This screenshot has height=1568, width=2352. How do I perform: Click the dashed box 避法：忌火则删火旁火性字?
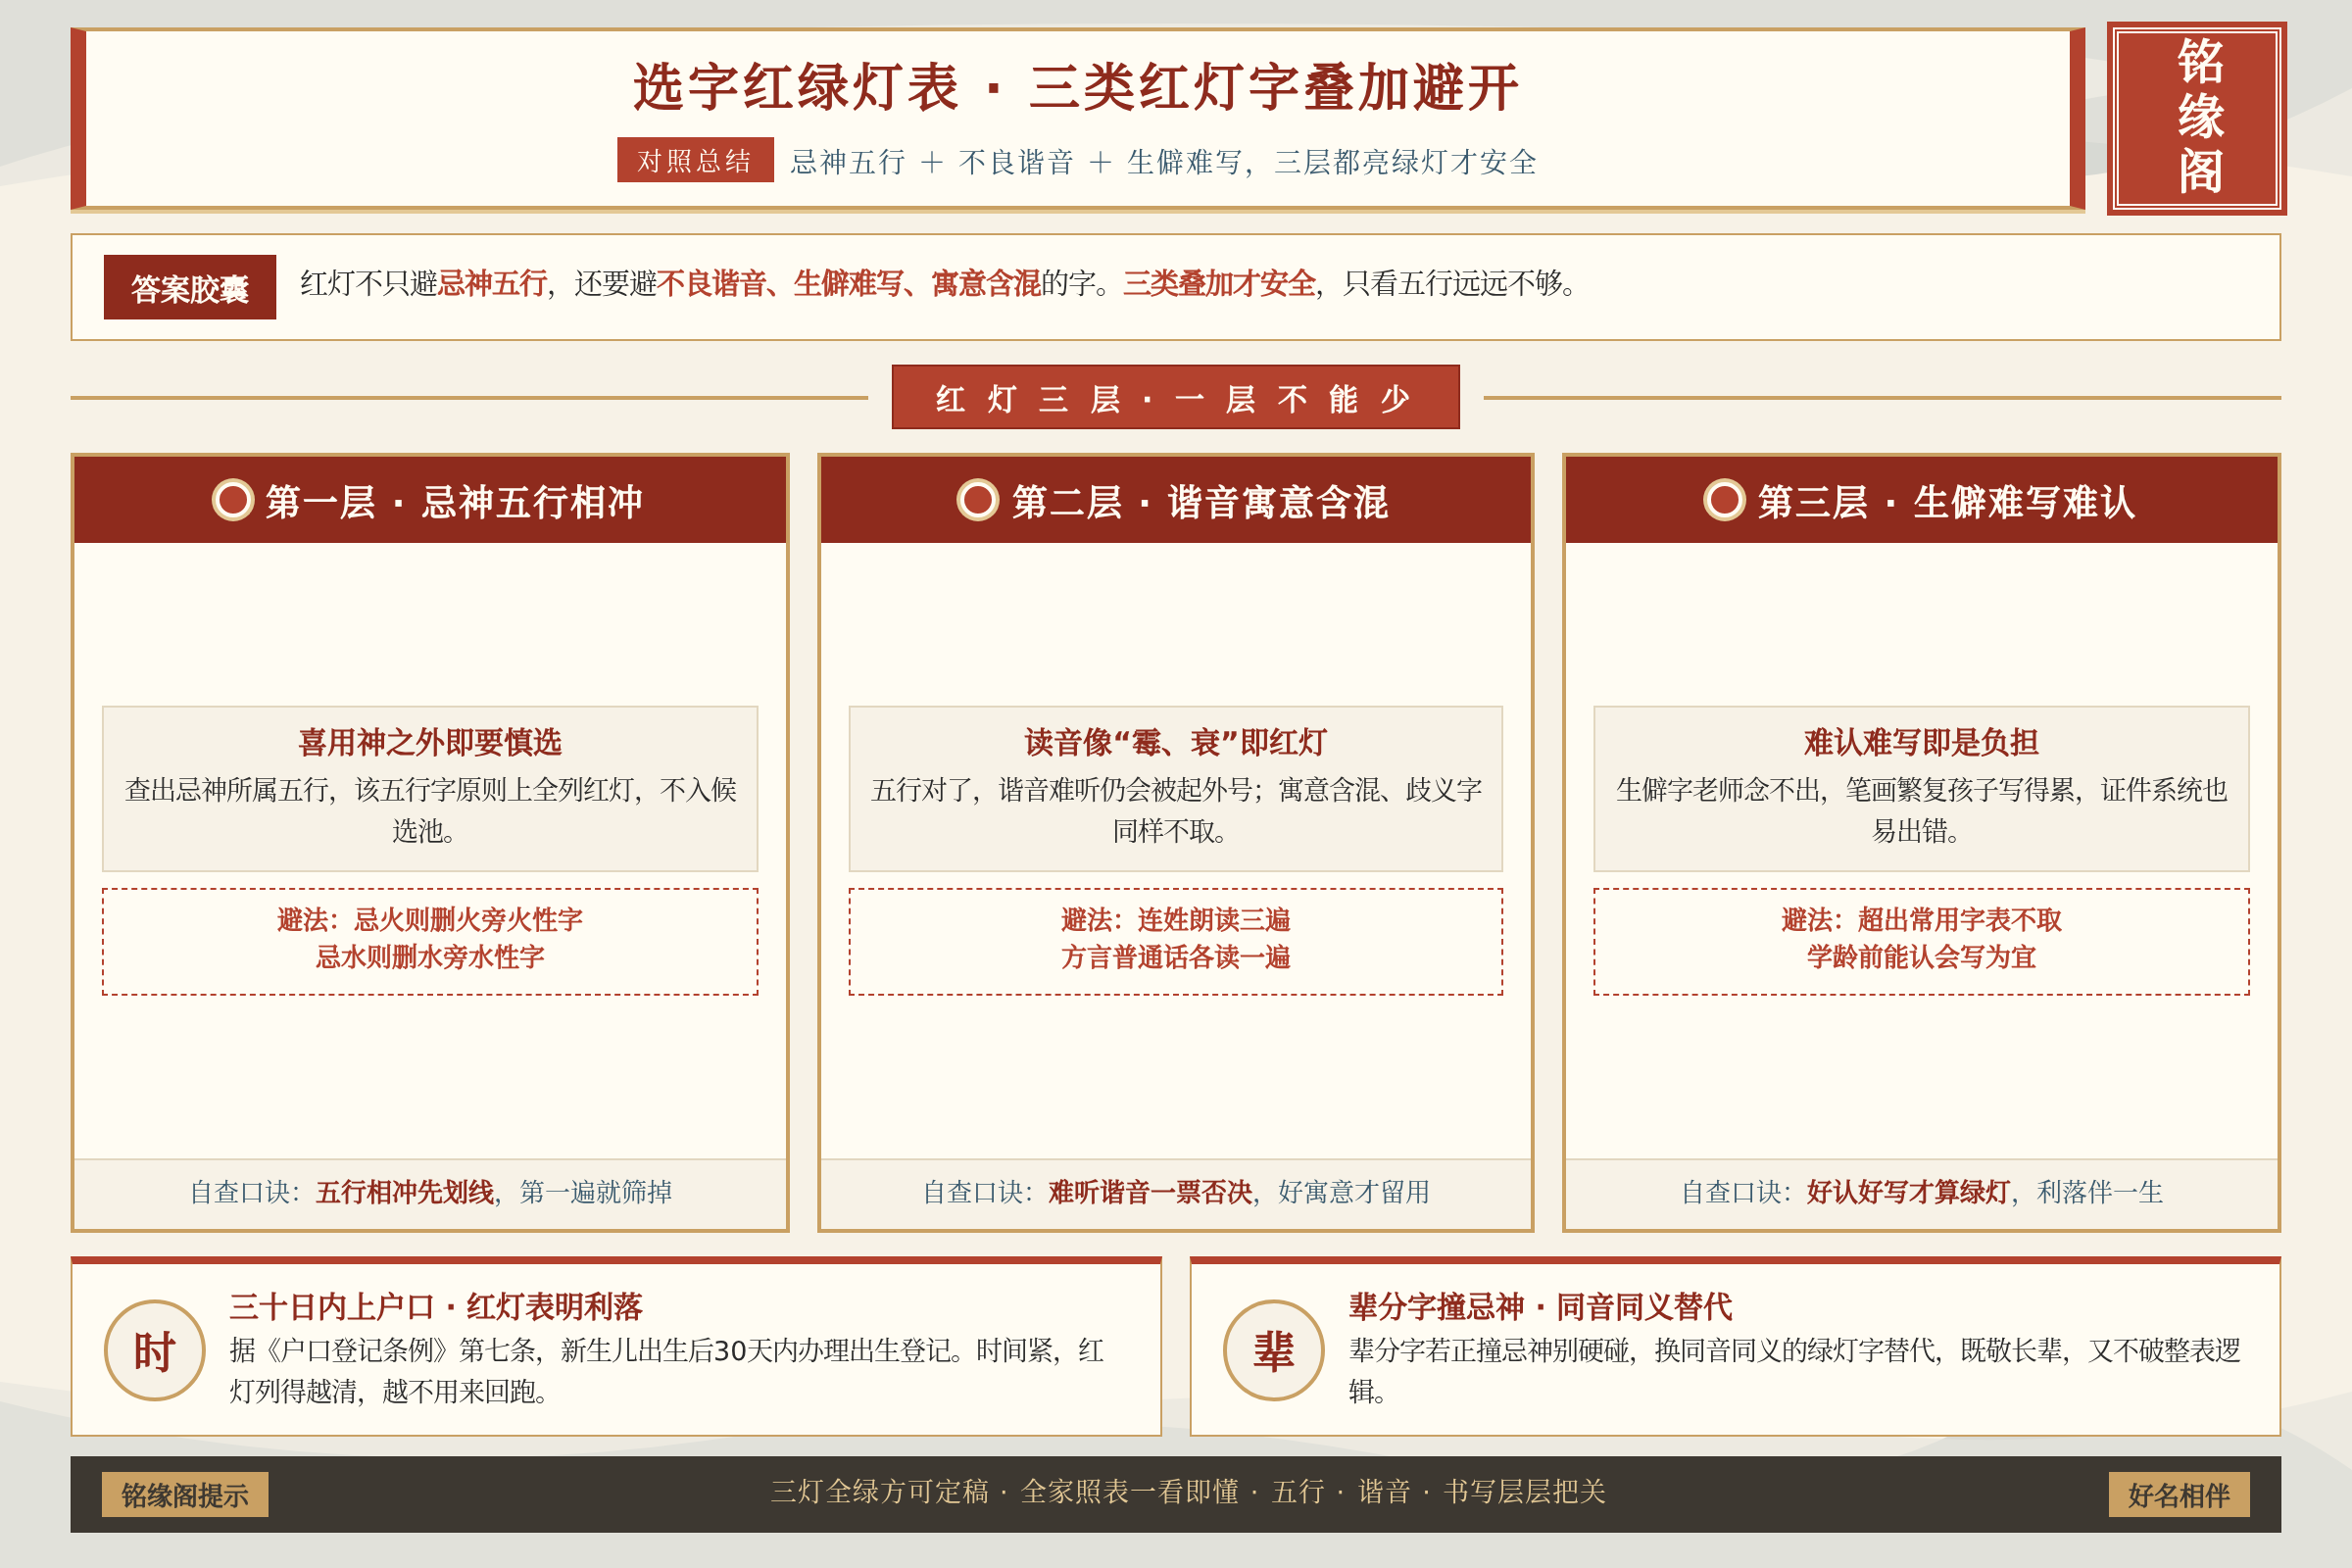[430, 941]
